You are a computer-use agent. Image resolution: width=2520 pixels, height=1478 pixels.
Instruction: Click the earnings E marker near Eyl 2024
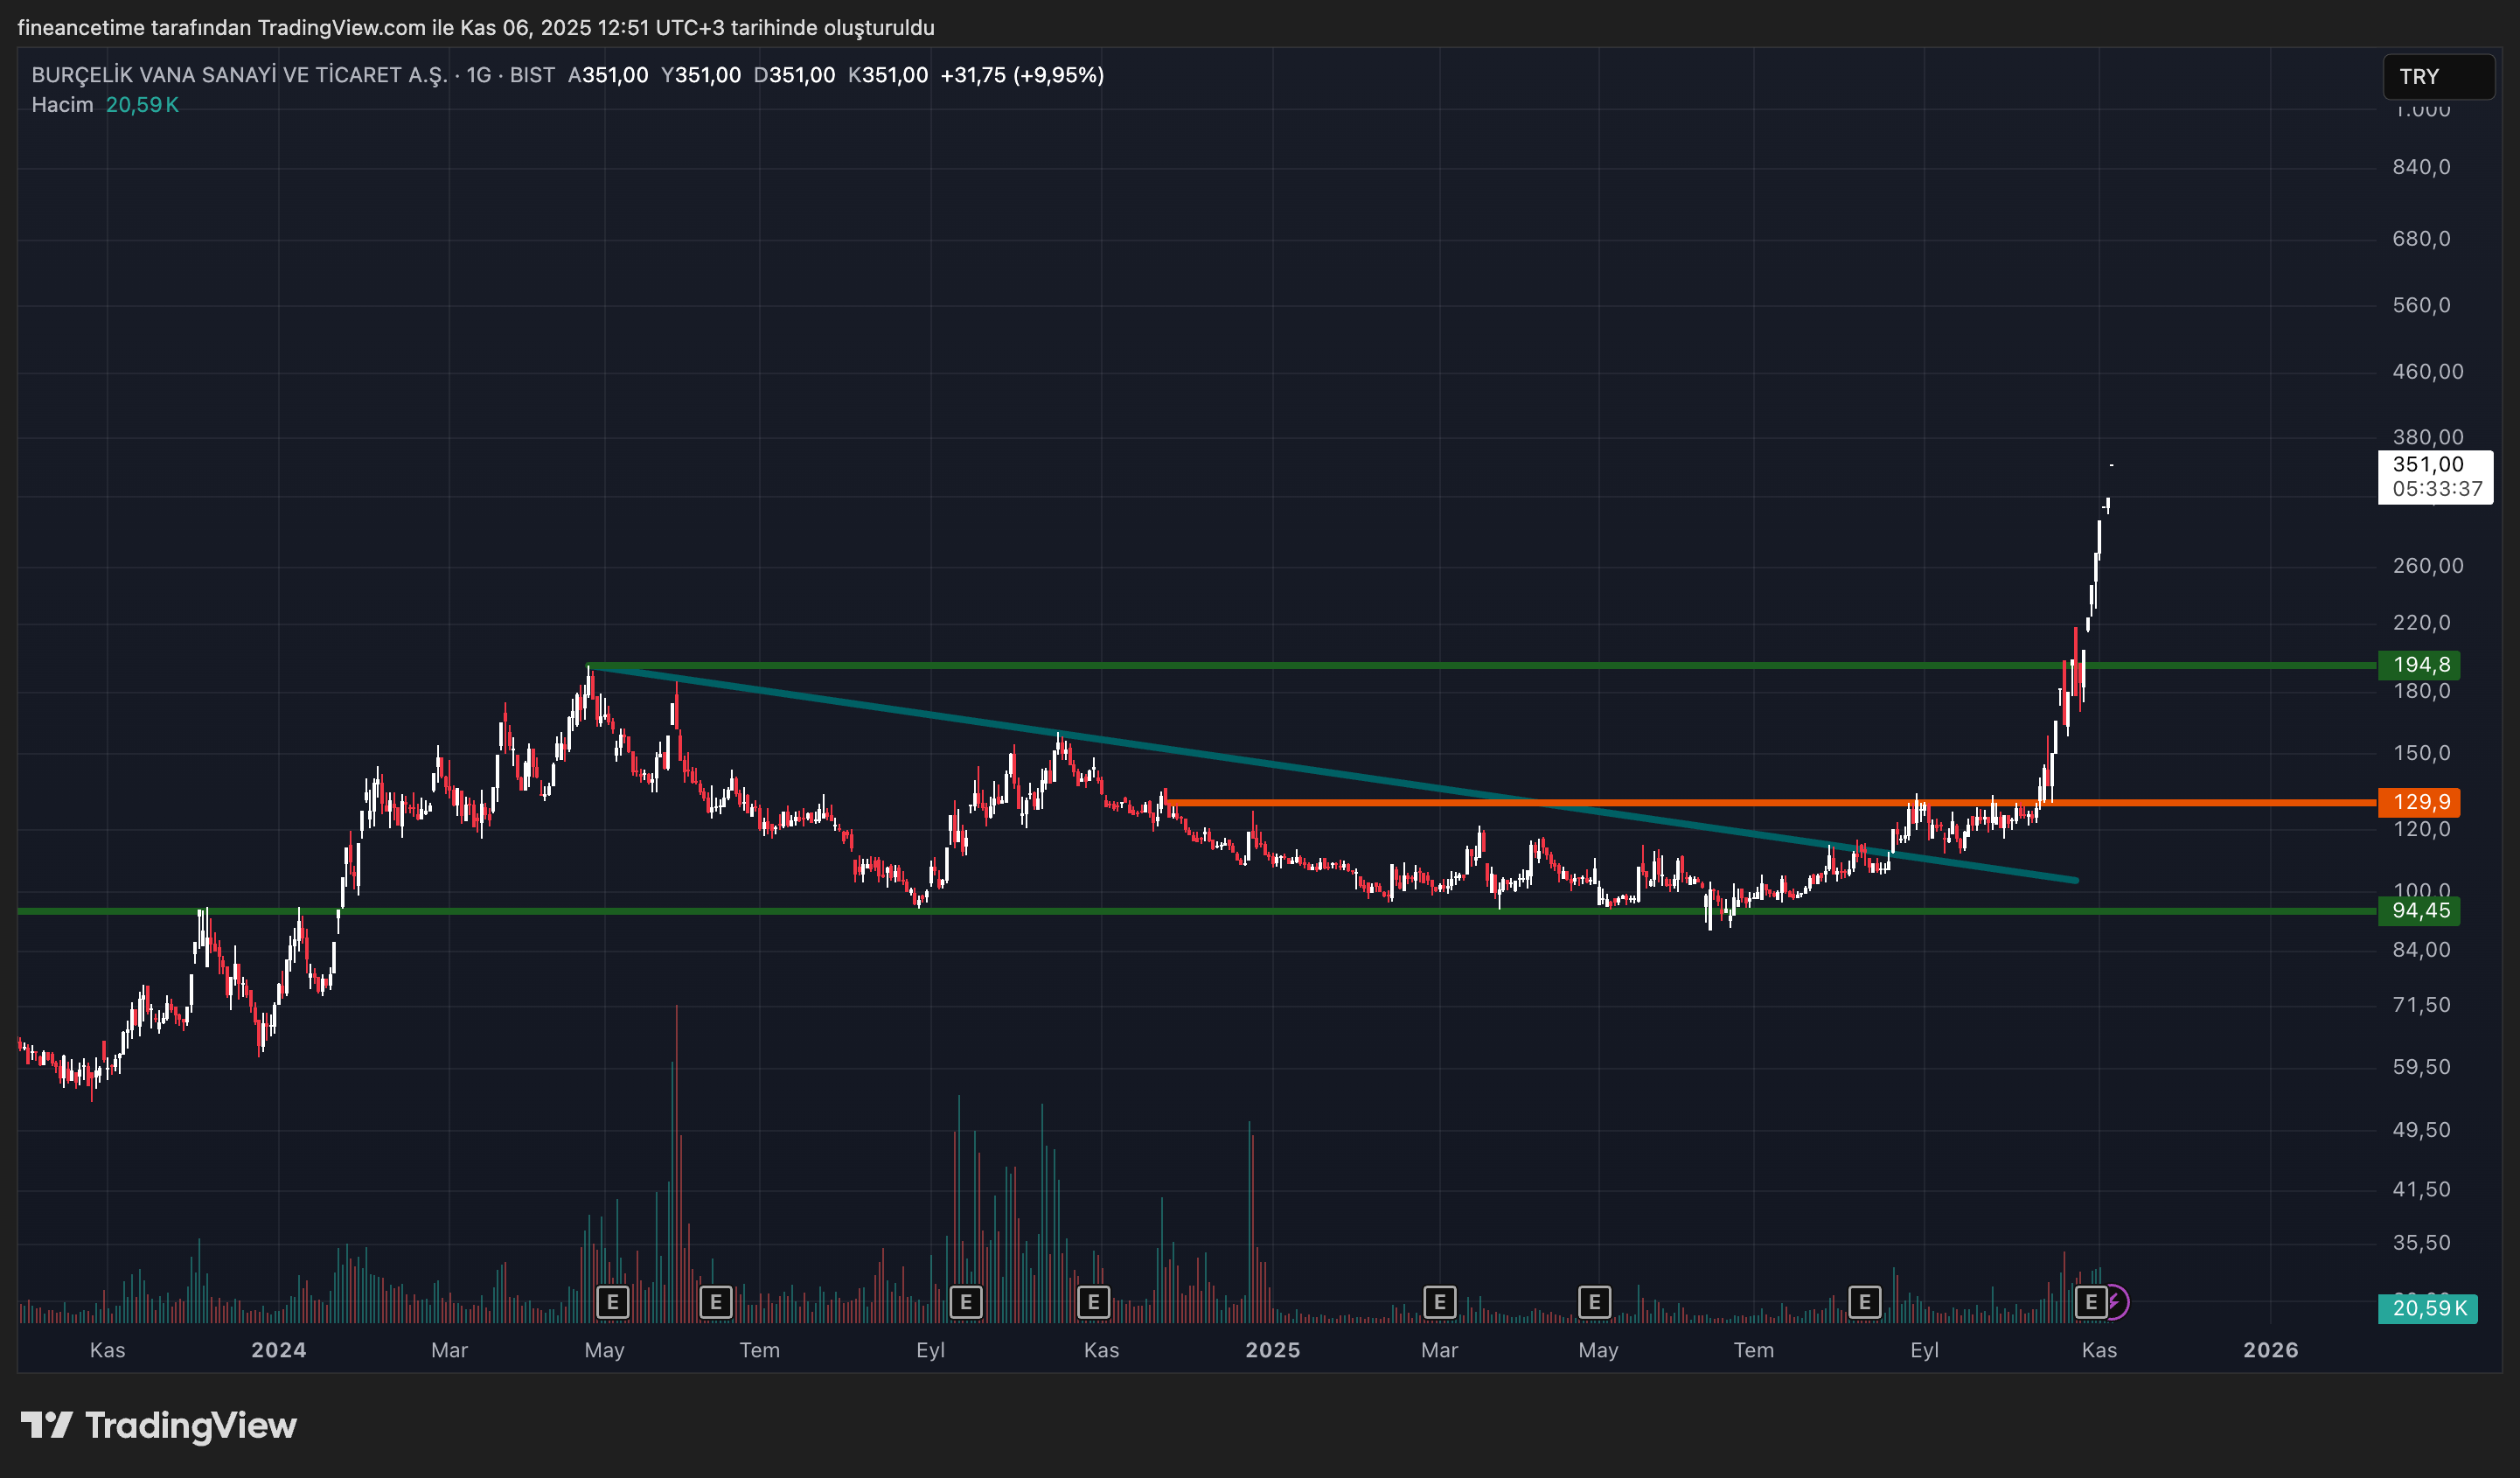965,1302
